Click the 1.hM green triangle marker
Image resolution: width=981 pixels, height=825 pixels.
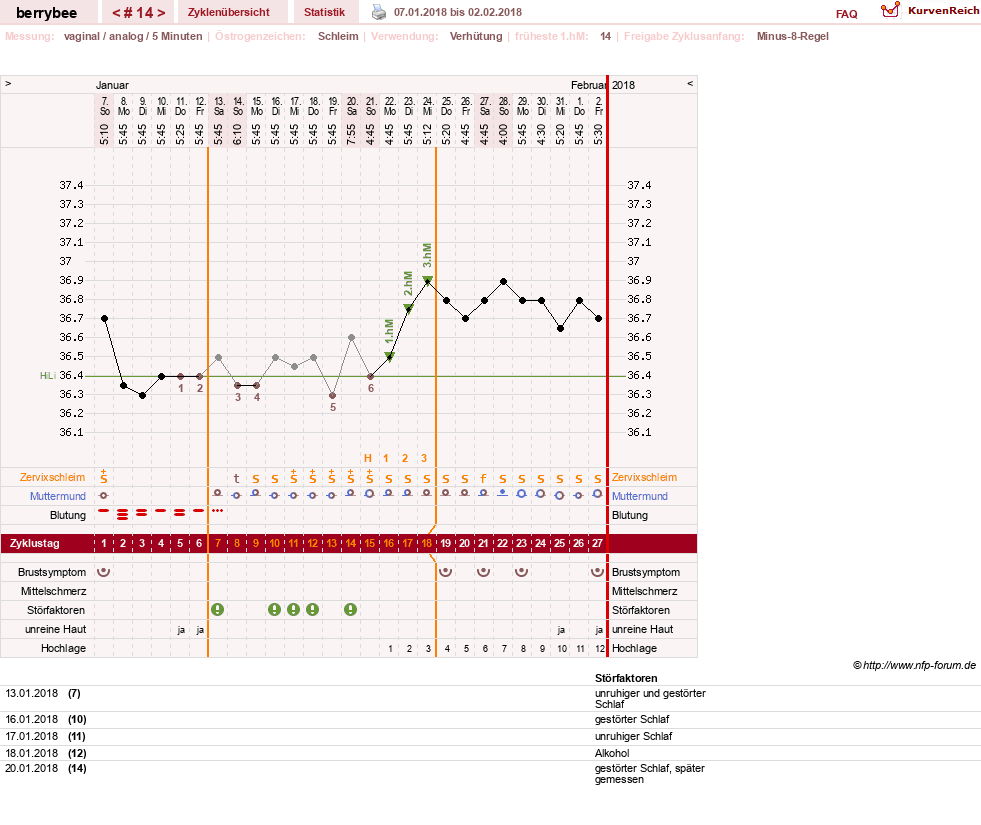coord(389,357)
